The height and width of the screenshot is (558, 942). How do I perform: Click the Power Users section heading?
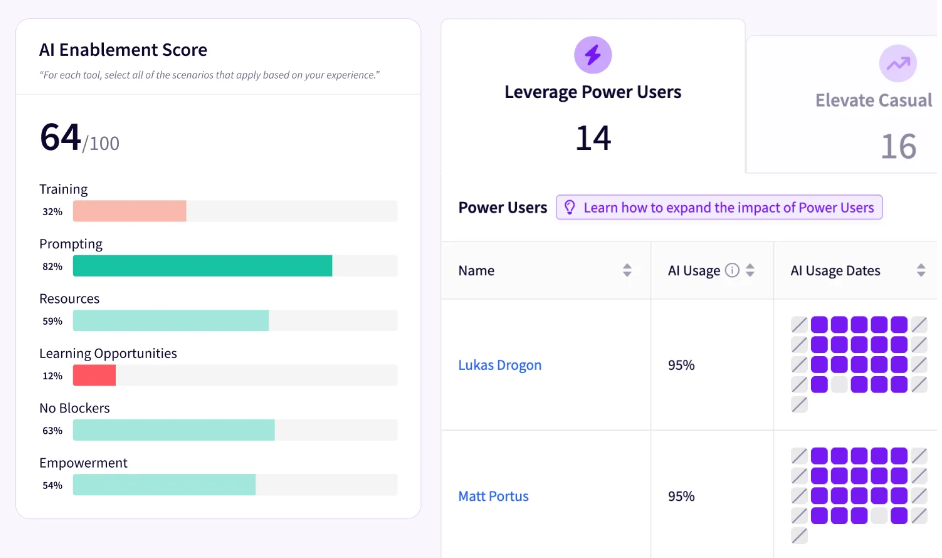[503, 207]
